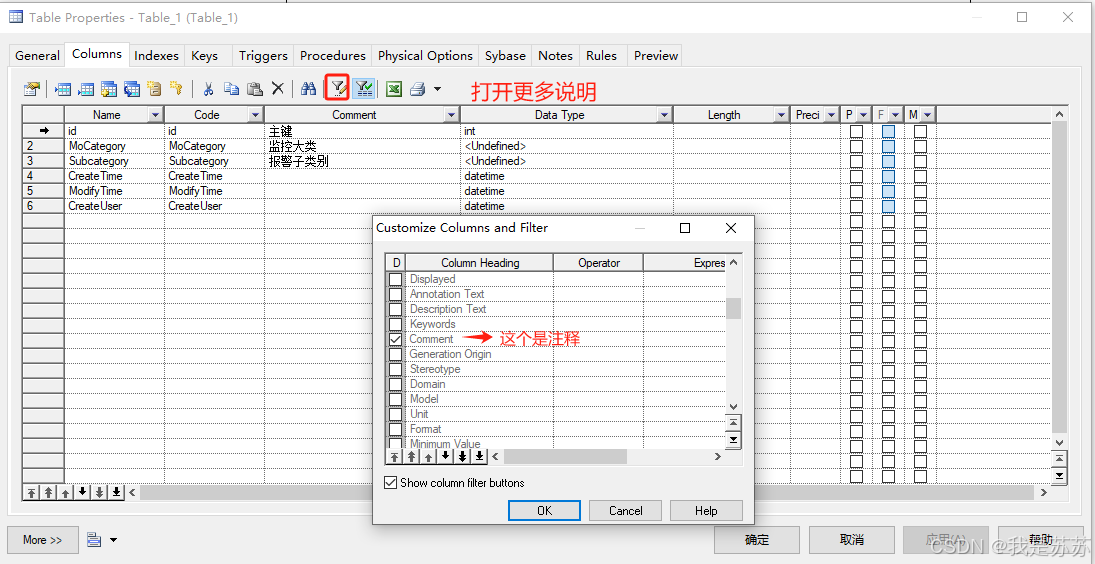Viewport: 1095px width, 564px height.
Task: Switch to the Keys tab
Action: pyautogui.click(x=204, y=56)
